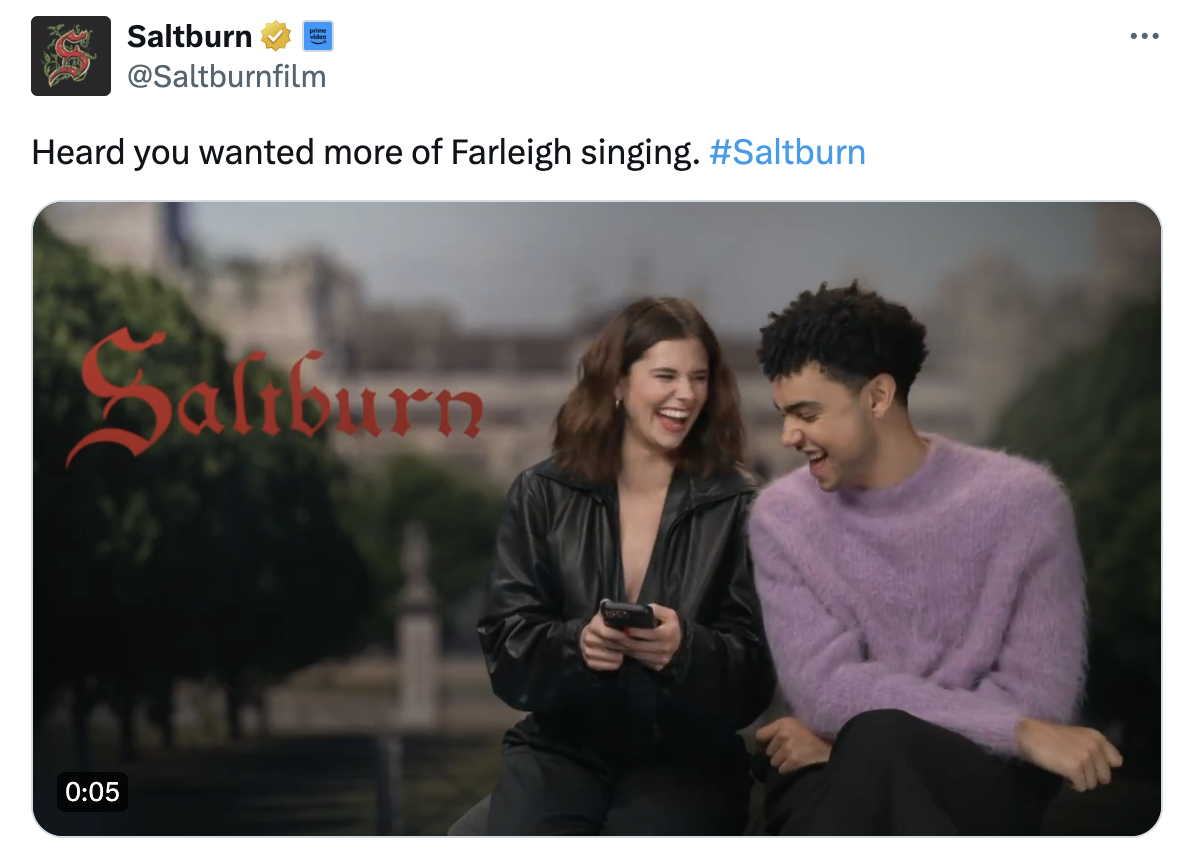This screenshot has width=1194, height=850.
Task: Open the Saltburn display name link
Action: tap(189, 37)
